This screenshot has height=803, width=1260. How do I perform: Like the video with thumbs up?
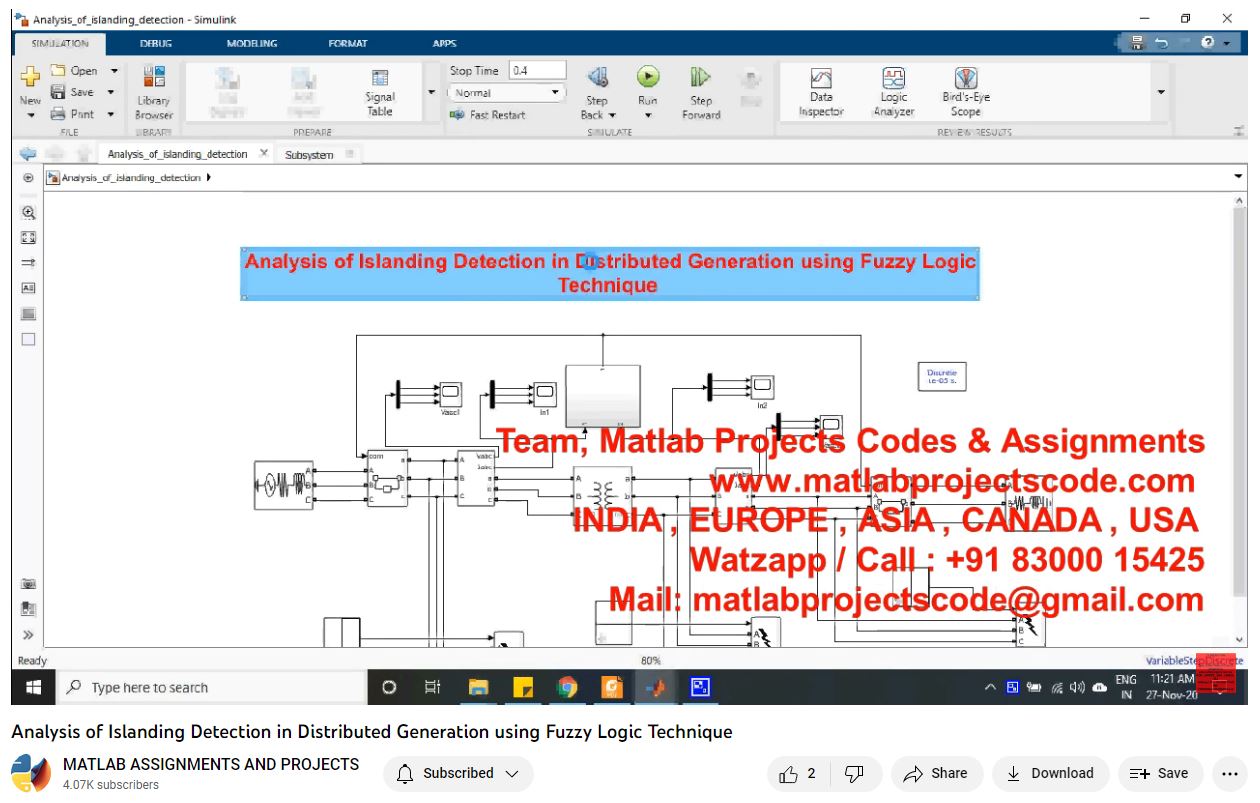point(790,773)
